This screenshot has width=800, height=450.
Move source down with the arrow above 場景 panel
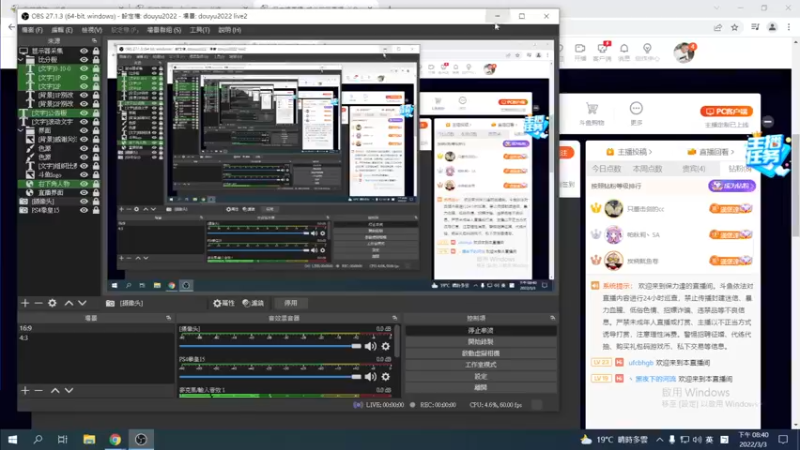(82, 303)
